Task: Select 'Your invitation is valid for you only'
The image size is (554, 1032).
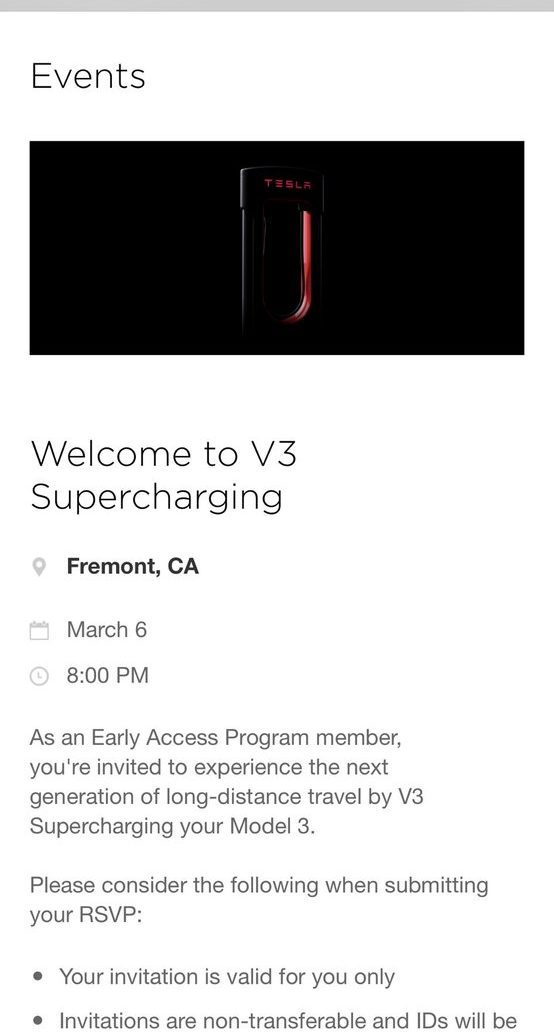Action: (x=227, y=977)
